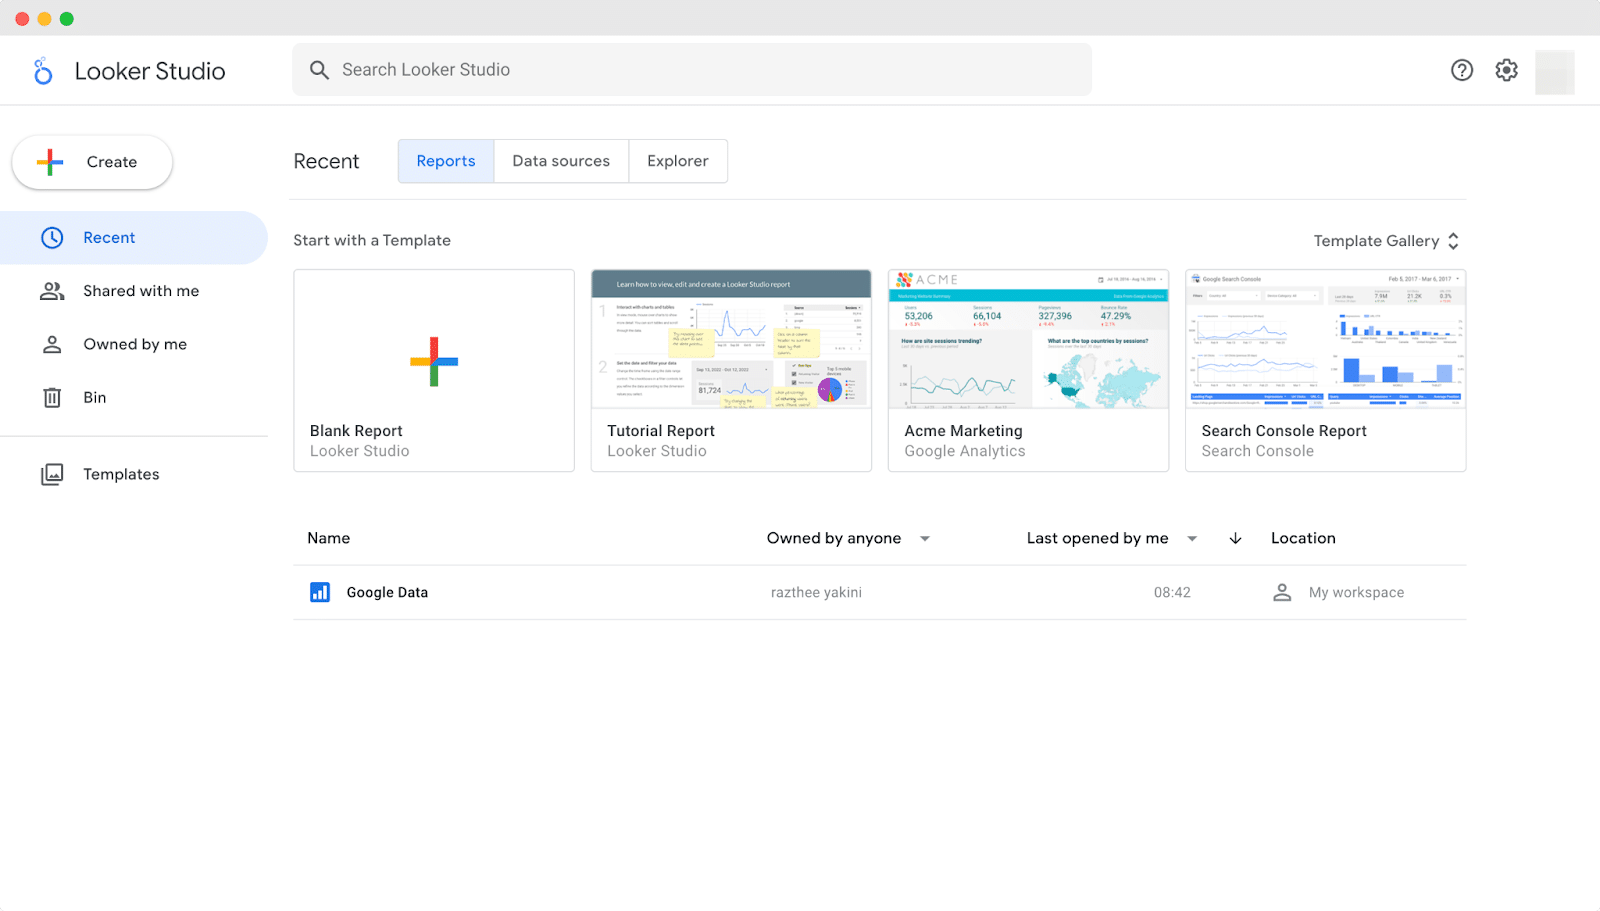Open the user account avatar
The image size is (1600, 911).
coord(1555,72)
